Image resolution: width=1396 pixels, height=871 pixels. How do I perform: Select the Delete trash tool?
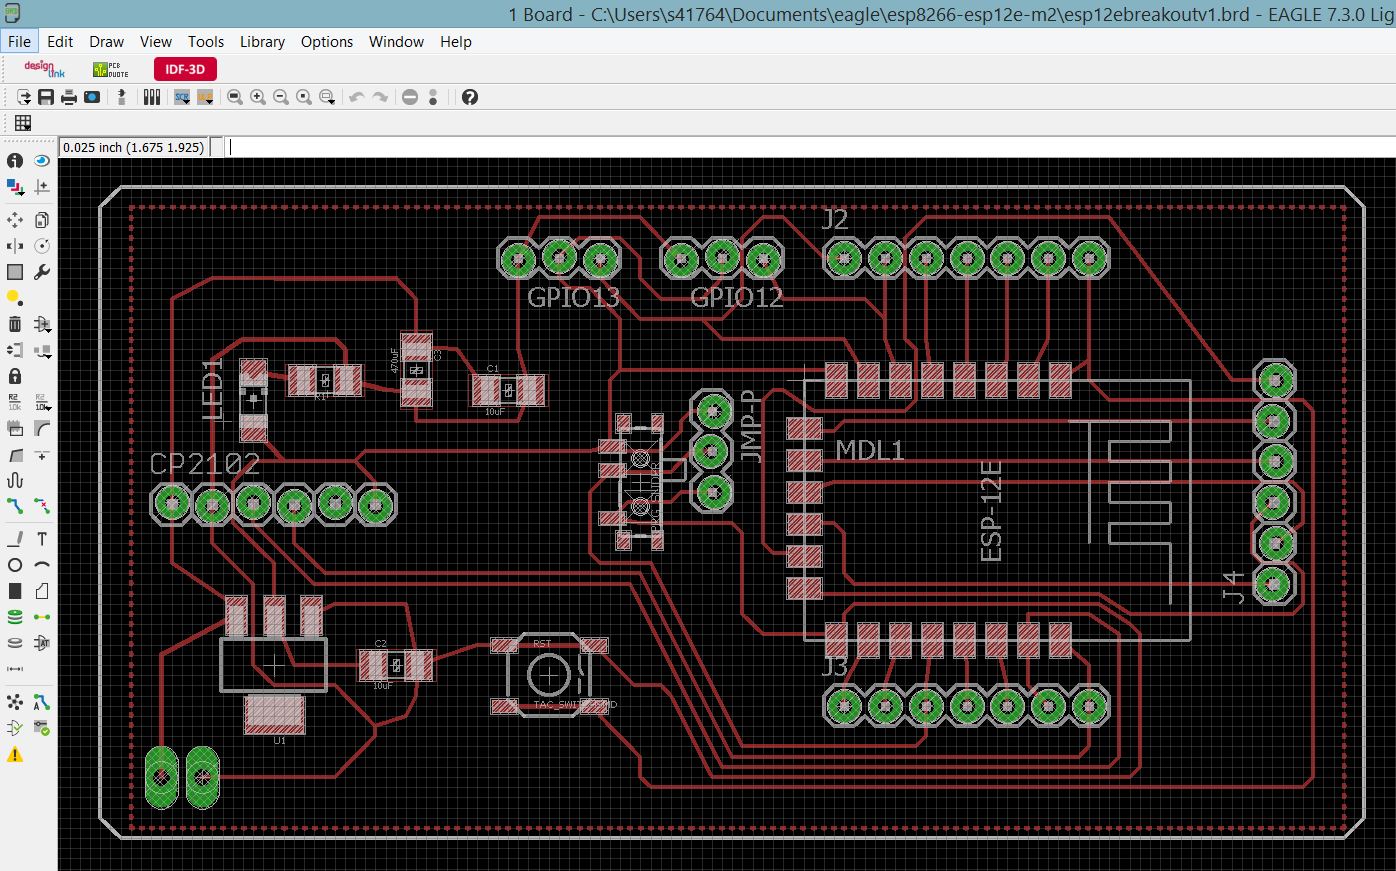(x=15, y=324)
